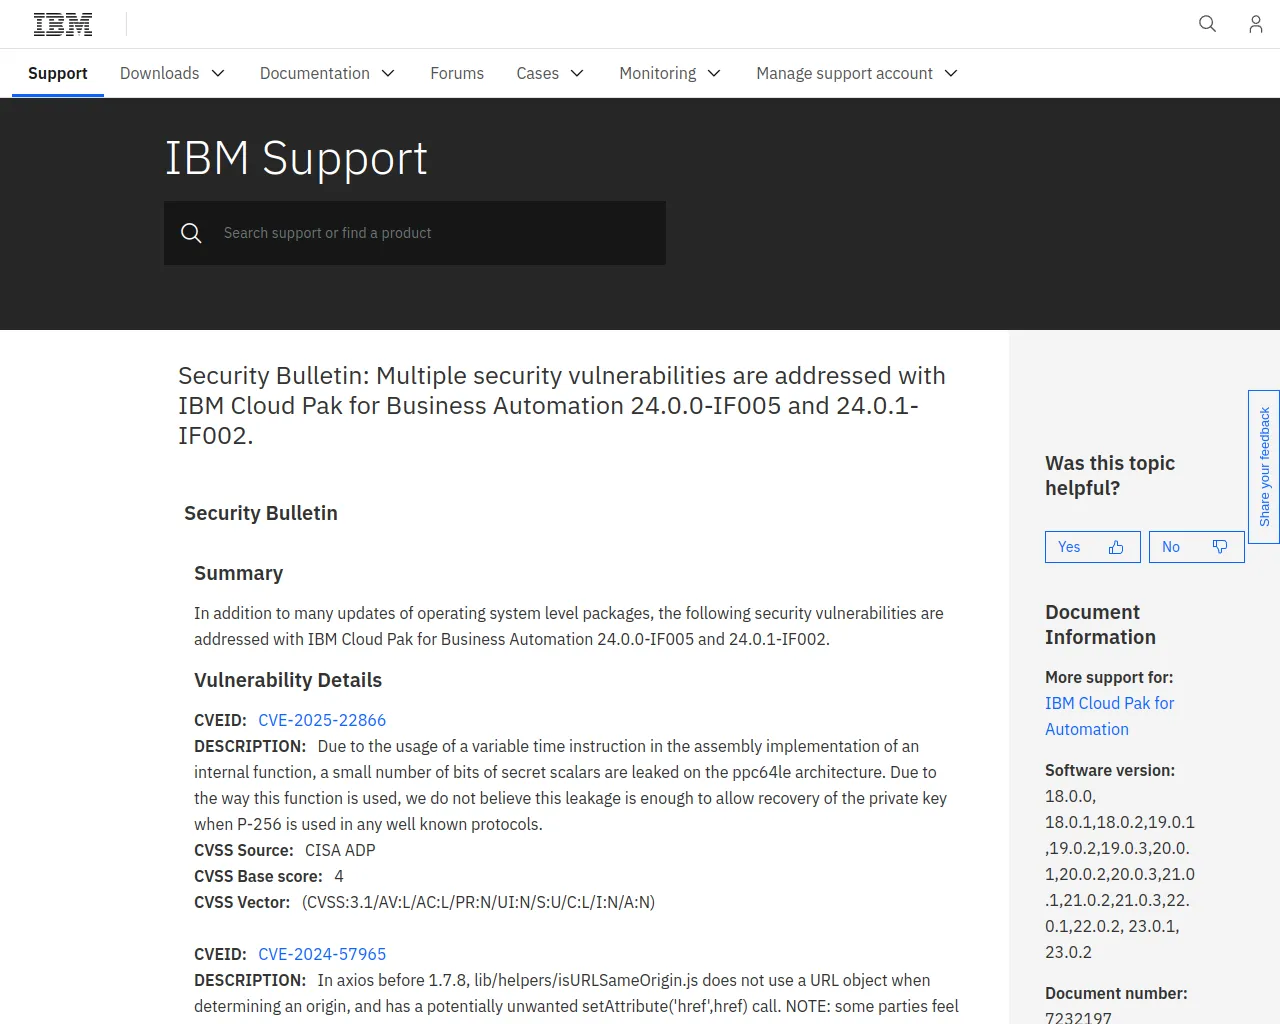
Task: Open the Documentation menu
Action: [x=327, y=73]
